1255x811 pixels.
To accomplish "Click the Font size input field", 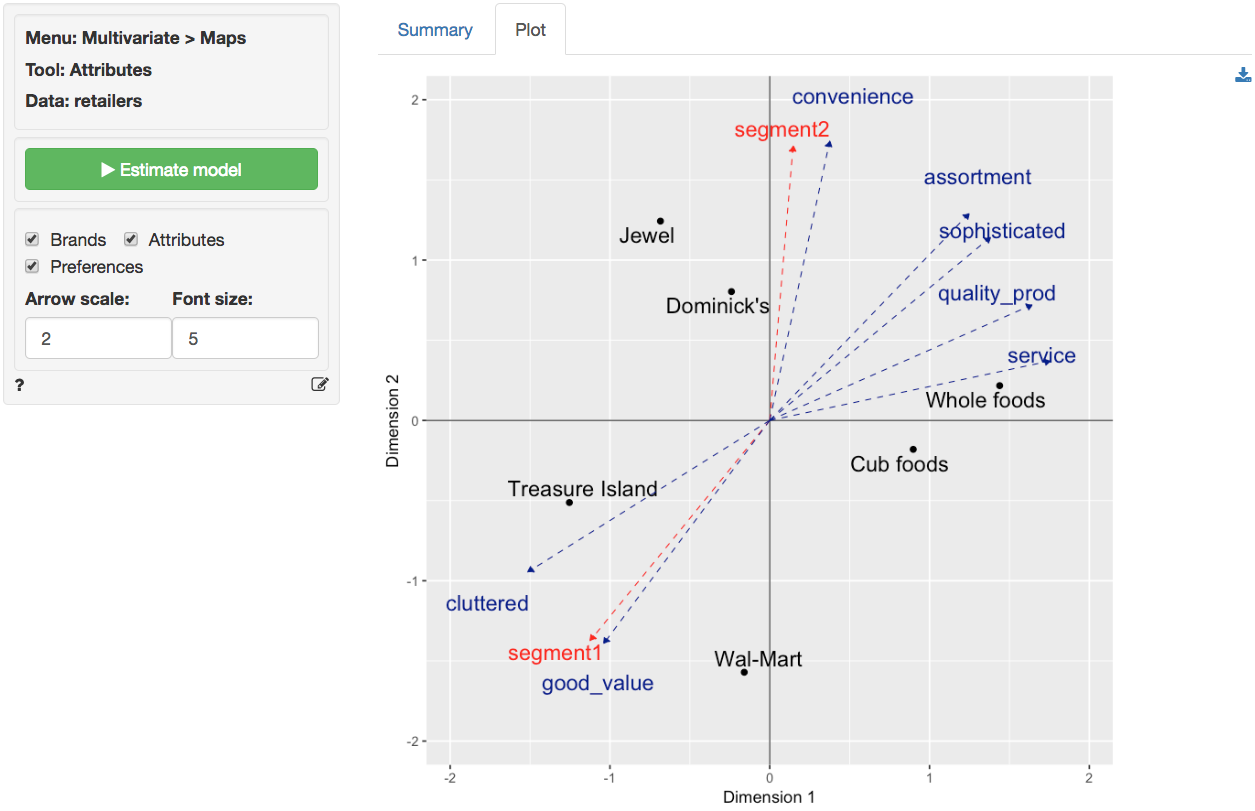I will pos(245,339).
